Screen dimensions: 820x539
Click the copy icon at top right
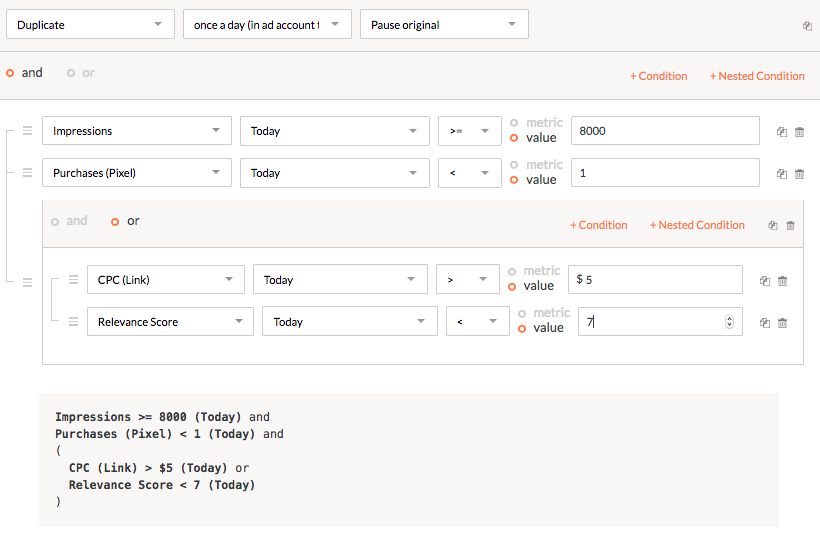tap(807, 26)
